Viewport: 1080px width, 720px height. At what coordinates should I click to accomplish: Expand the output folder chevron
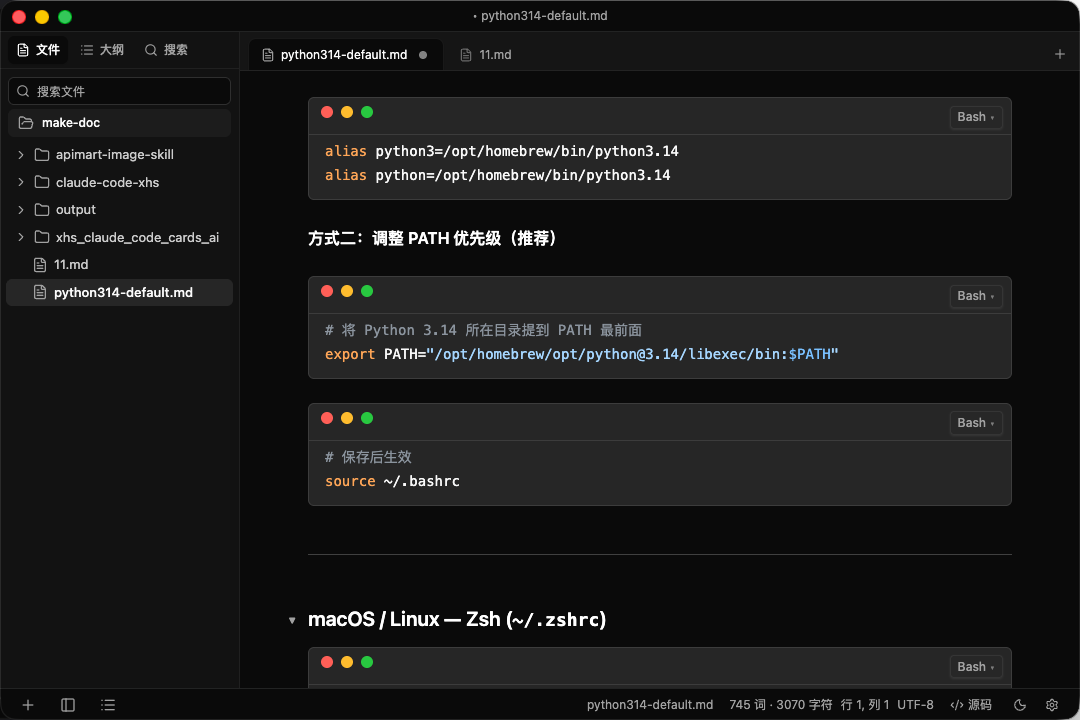coord(21,209)
